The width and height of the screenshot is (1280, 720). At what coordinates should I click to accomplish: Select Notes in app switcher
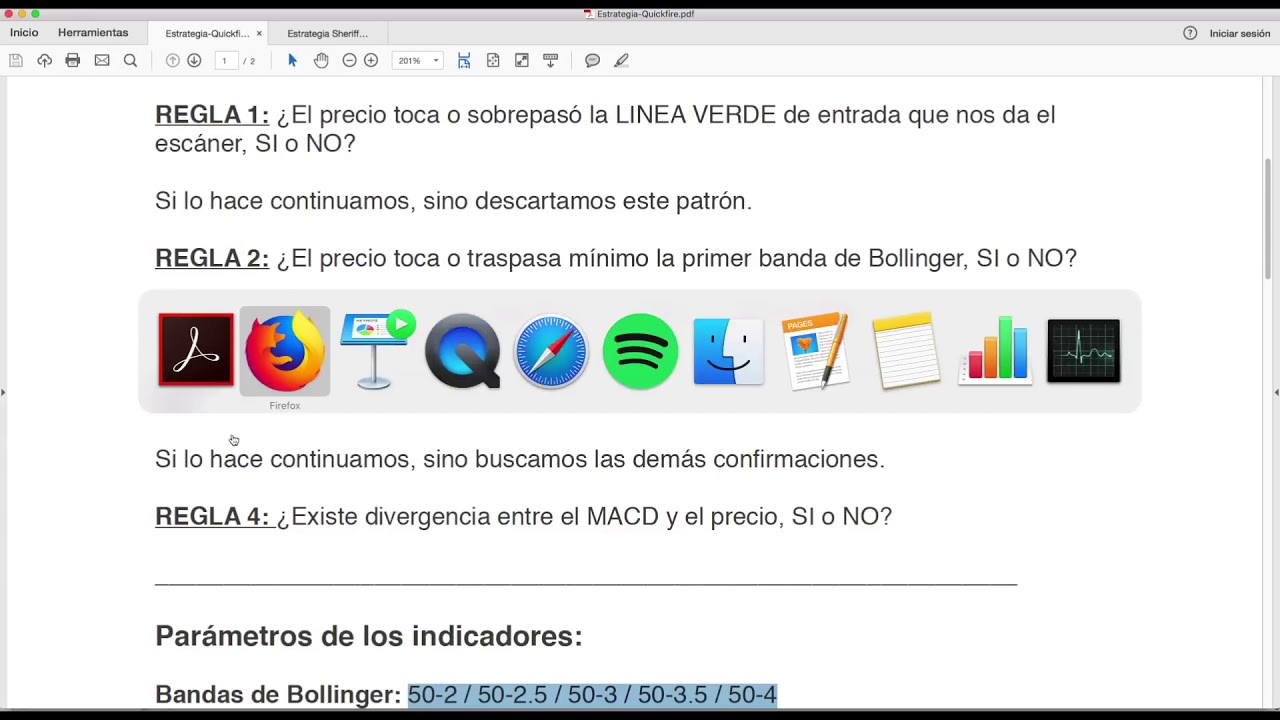906,350
